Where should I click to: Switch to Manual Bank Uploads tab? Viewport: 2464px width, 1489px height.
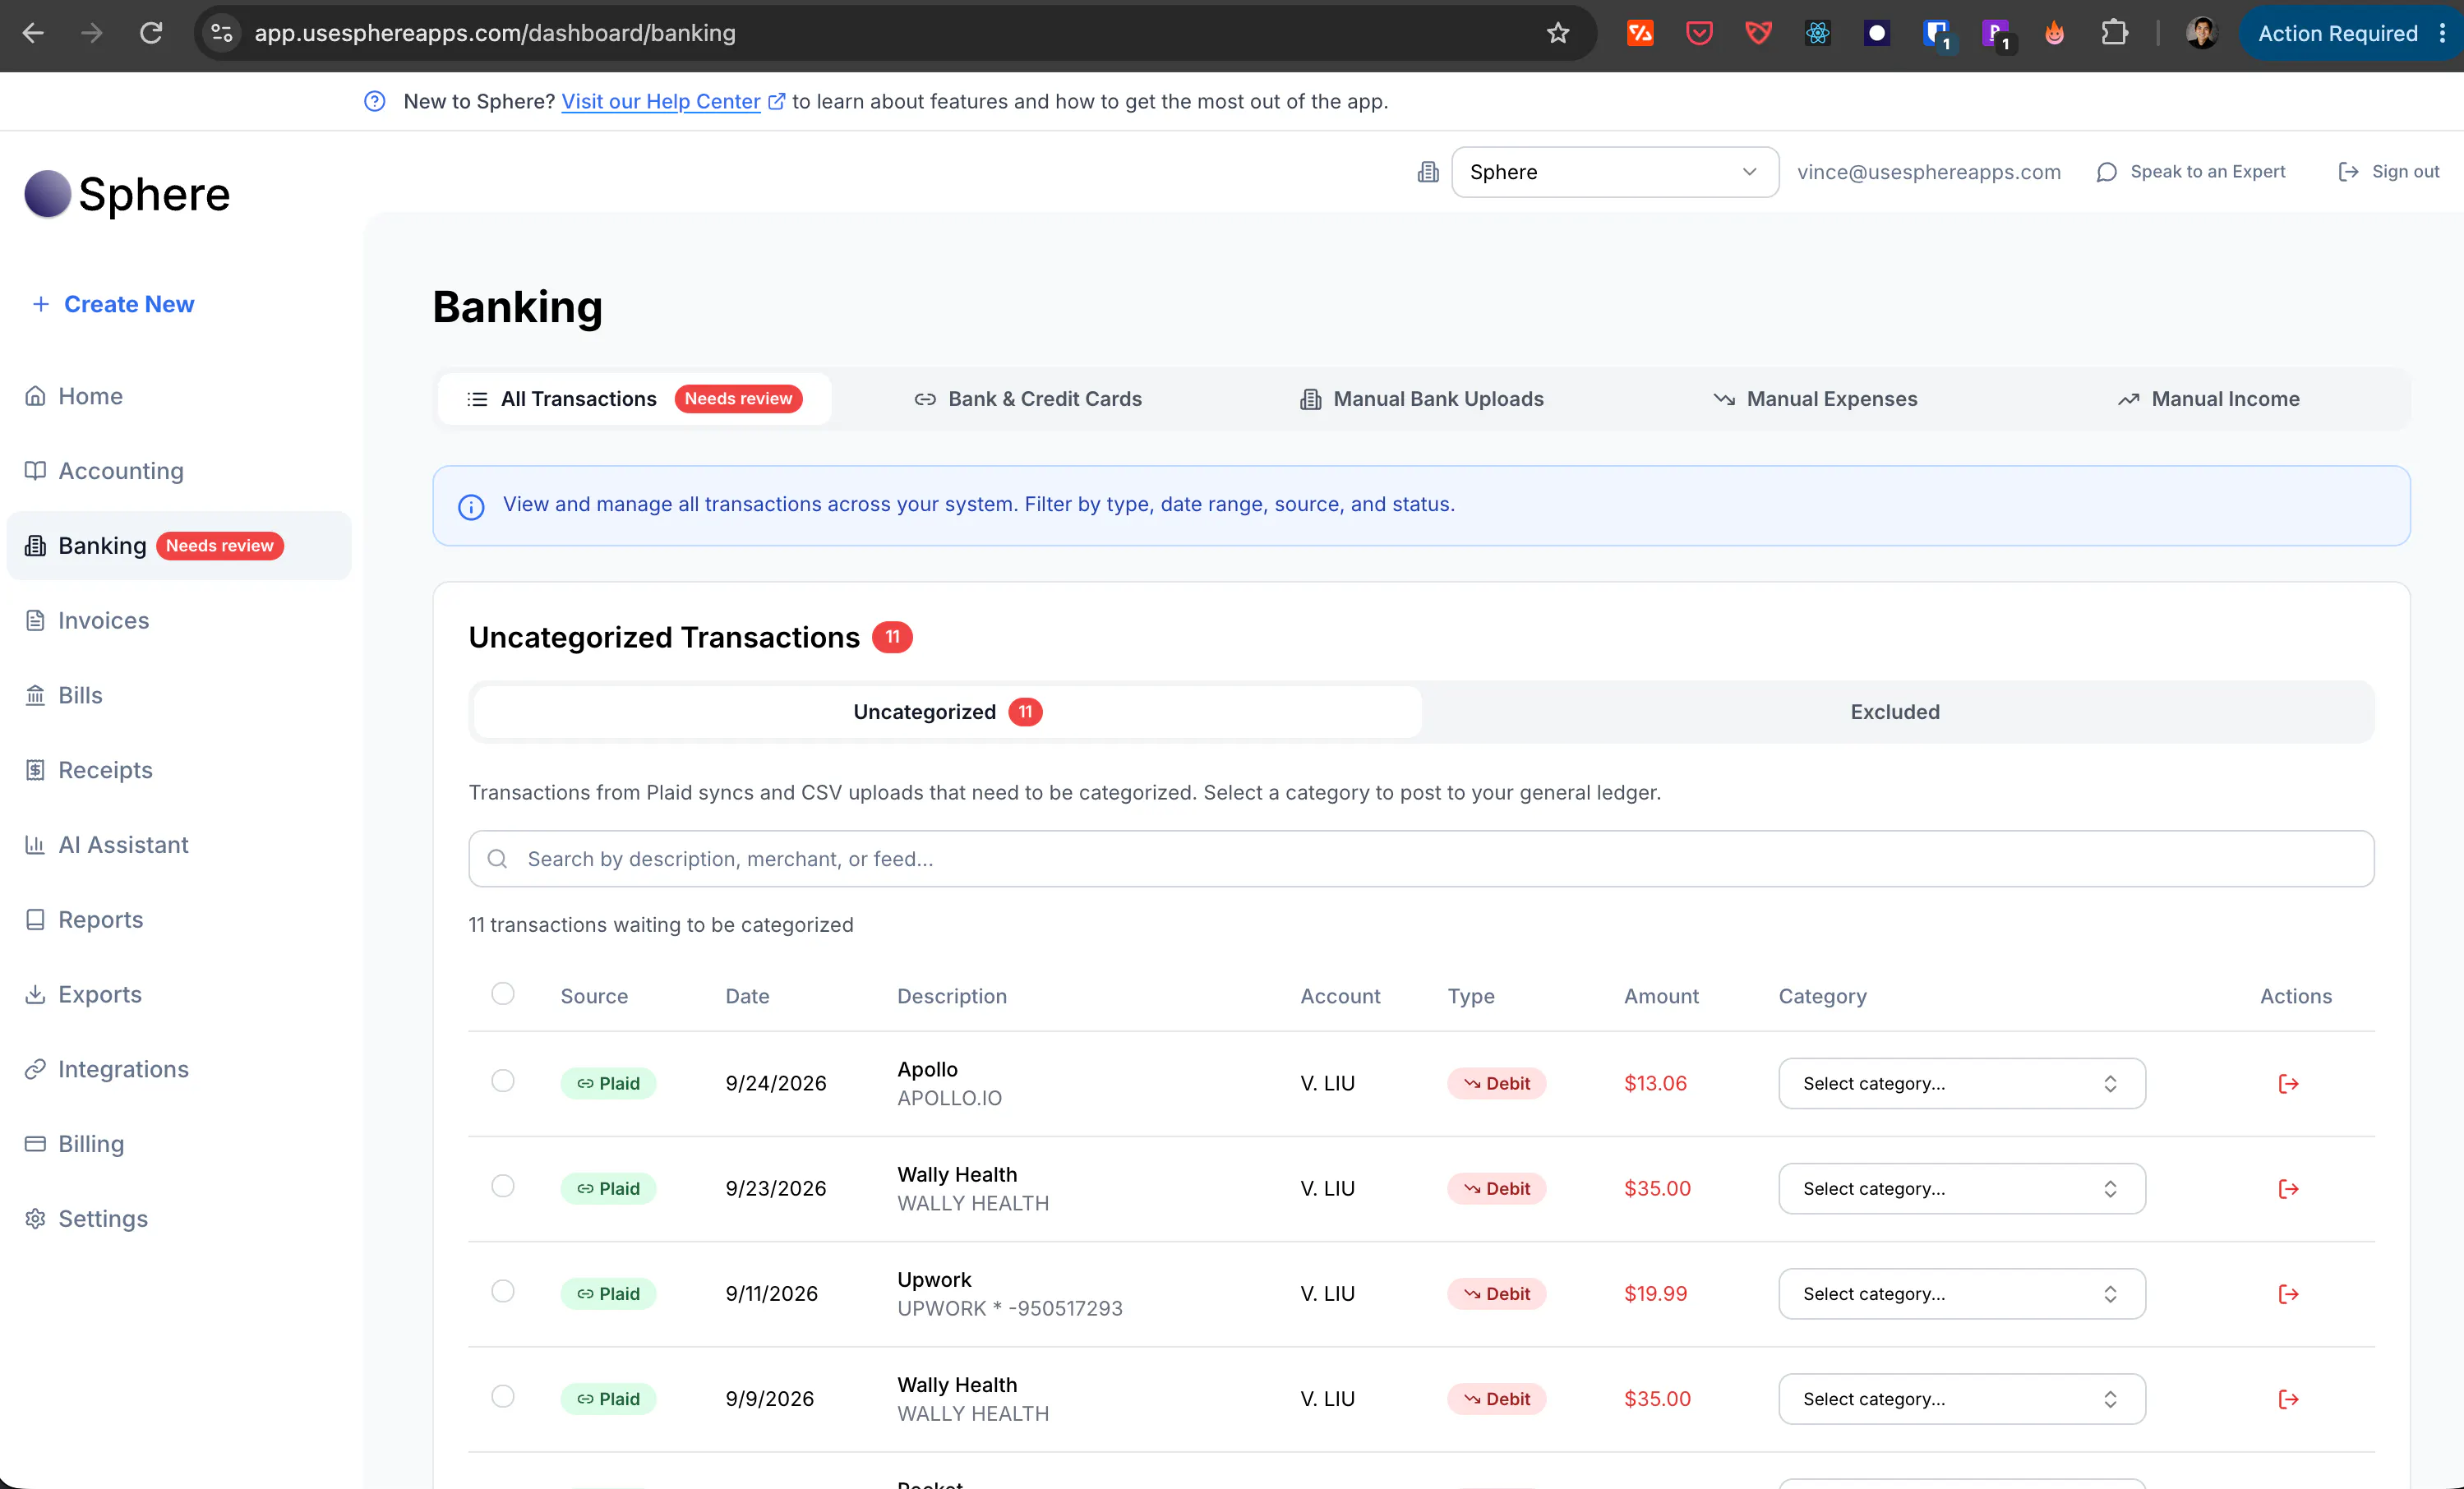(x=1421, y=399)
